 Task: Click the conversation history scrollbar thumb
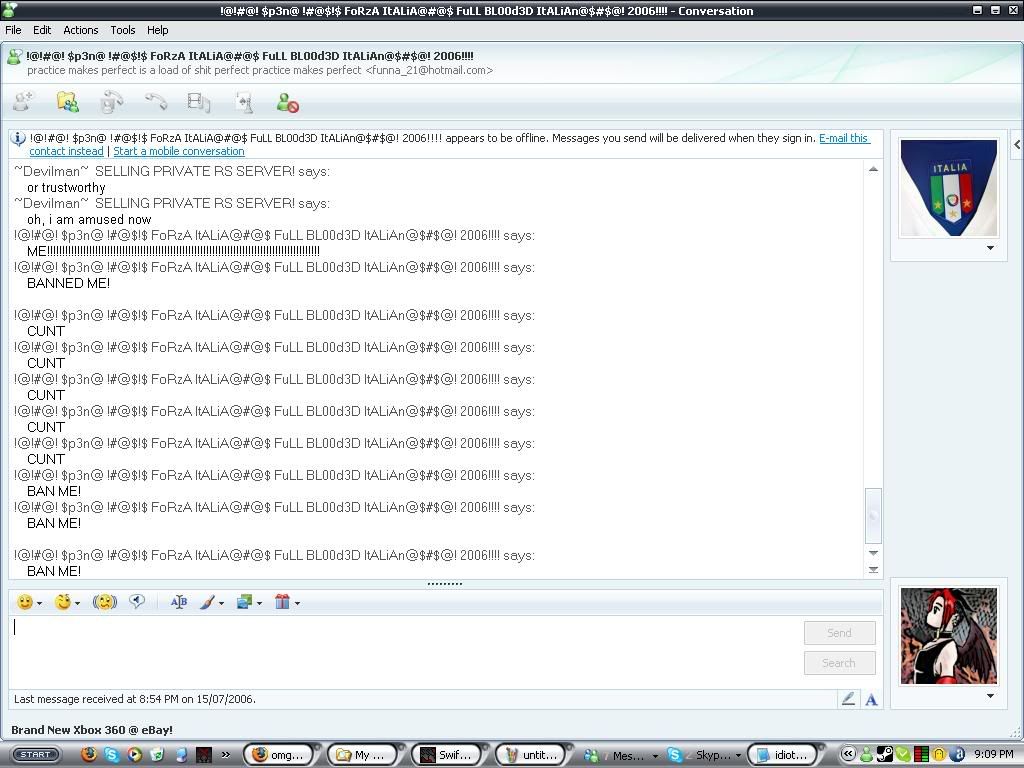(873, 515)
